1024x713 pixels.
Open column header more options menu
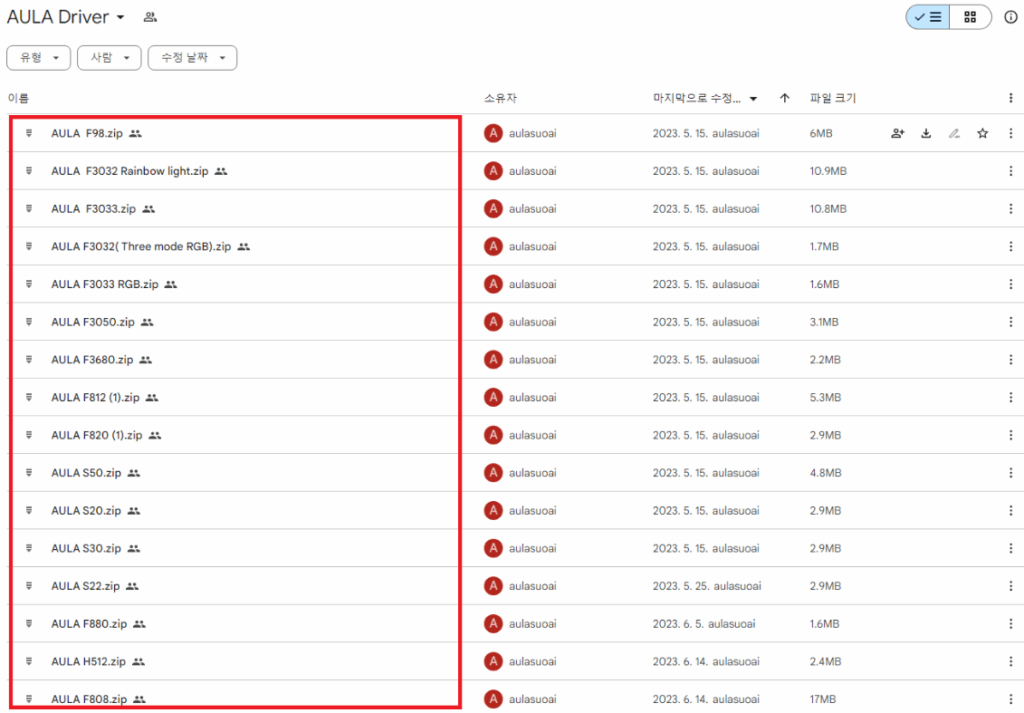1010,98
